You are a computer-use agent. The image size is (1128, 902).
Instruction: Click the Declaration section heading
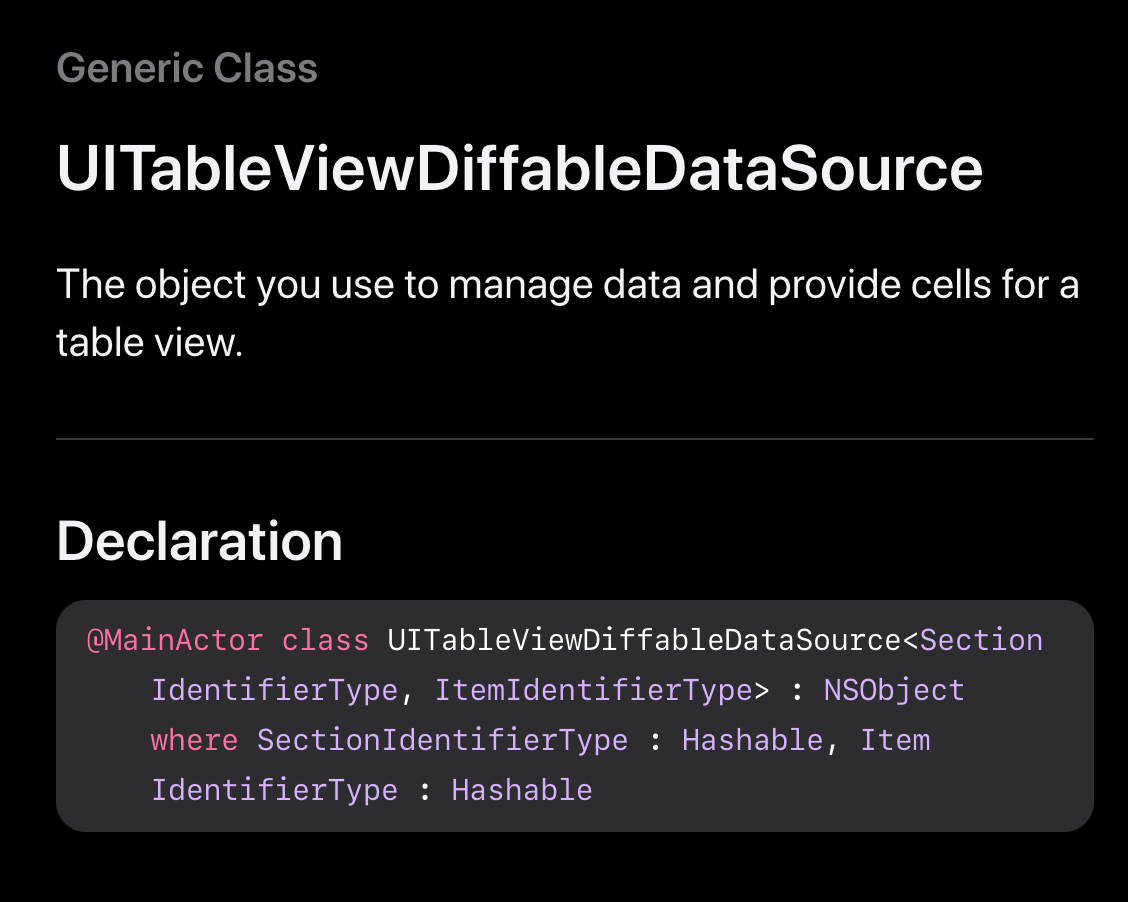tap(200, 541)
